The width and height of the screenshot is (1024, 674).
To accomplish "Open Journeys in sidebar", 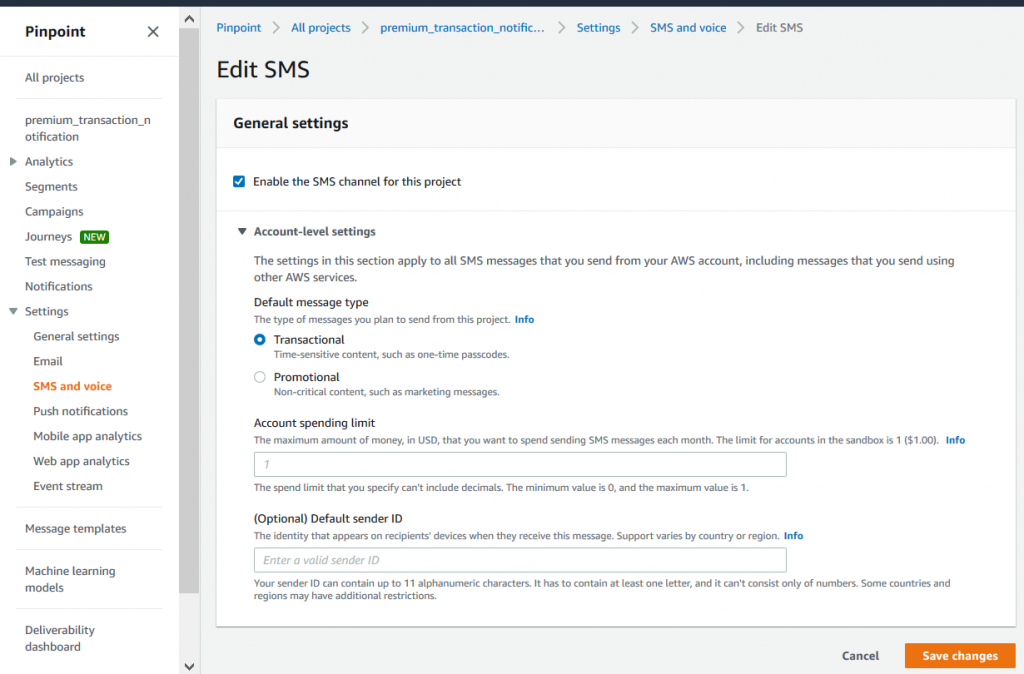I will coord(48,236).
